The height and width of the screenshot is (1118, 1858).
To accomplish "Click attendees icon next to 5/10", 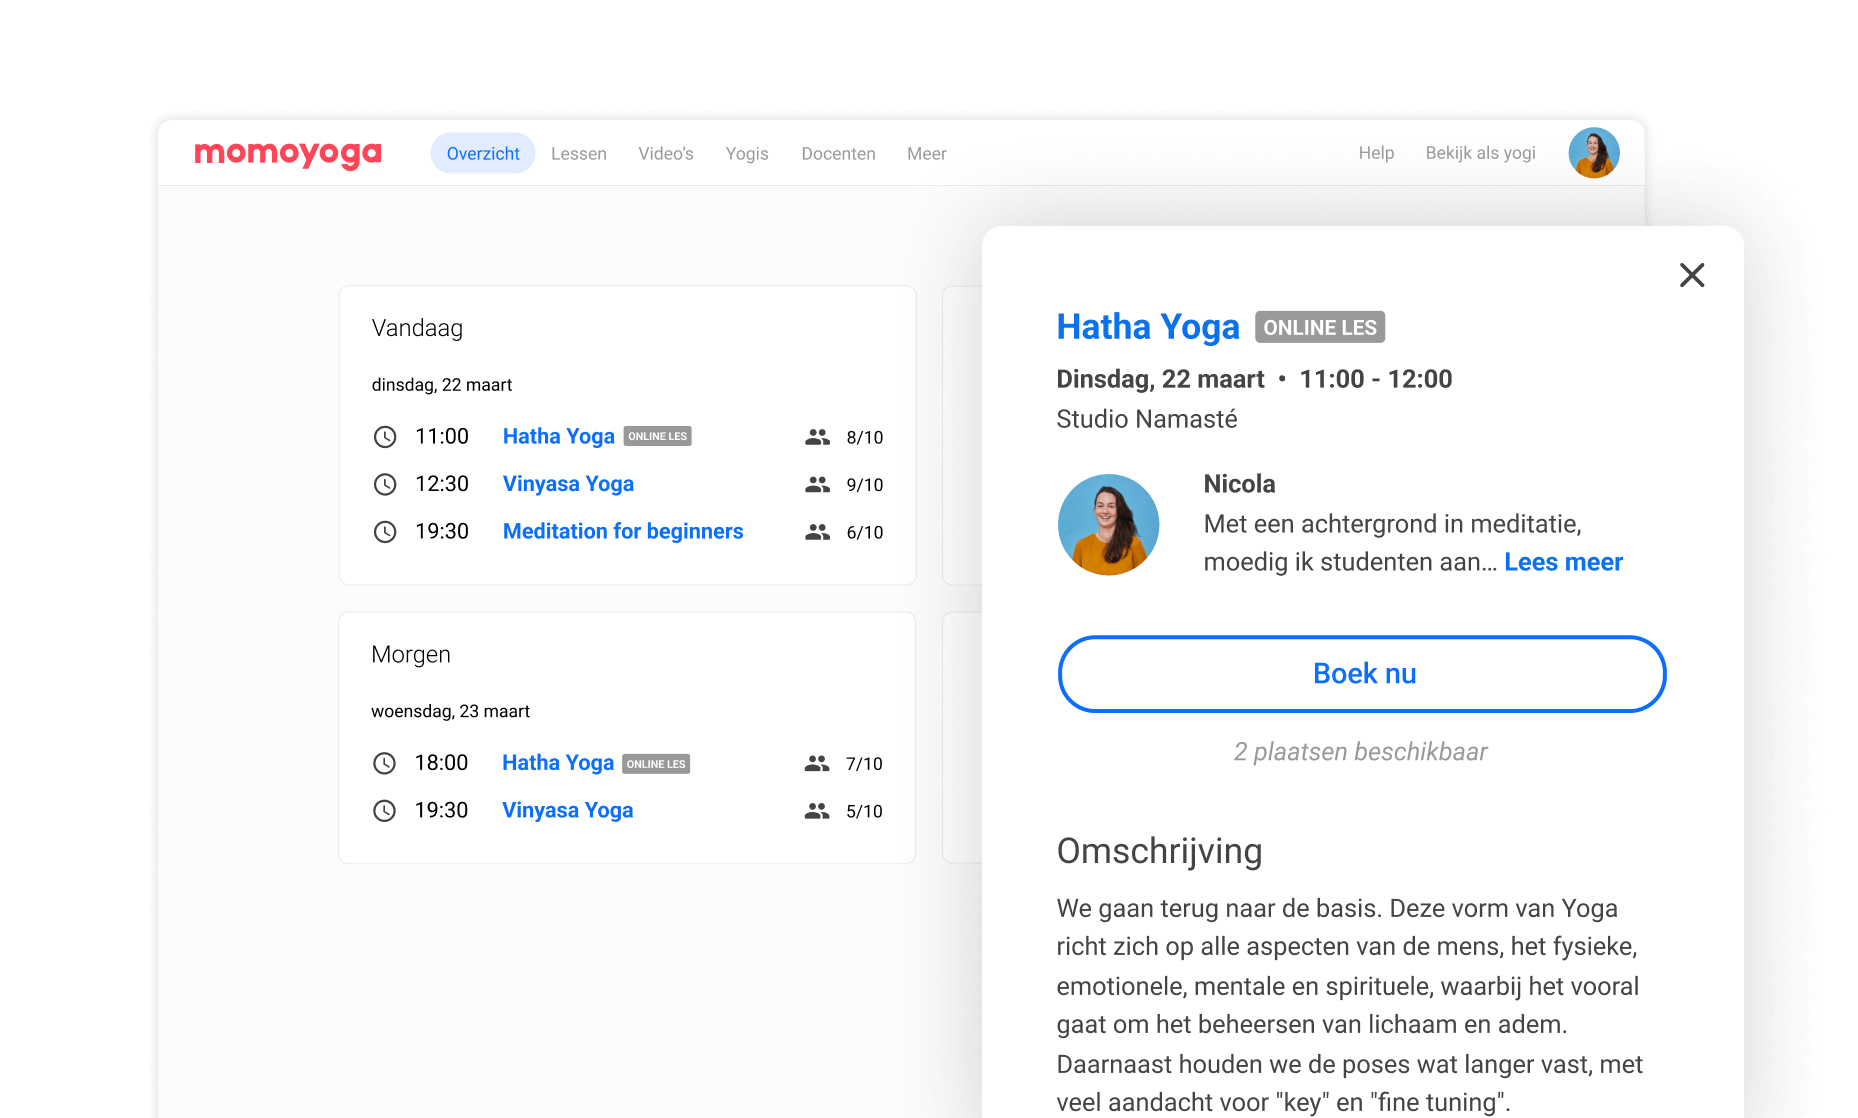I will [x=817, y=811].
